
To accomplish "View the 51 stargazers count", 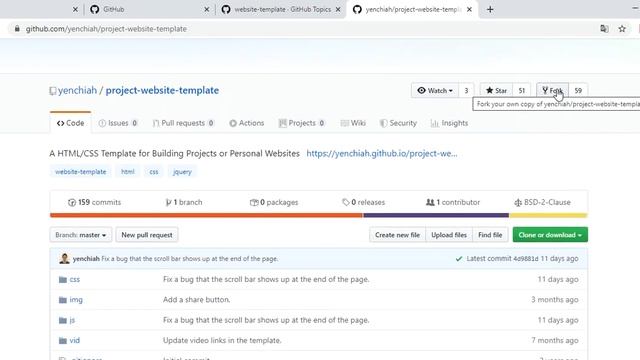I will click(x=522, y=91).
